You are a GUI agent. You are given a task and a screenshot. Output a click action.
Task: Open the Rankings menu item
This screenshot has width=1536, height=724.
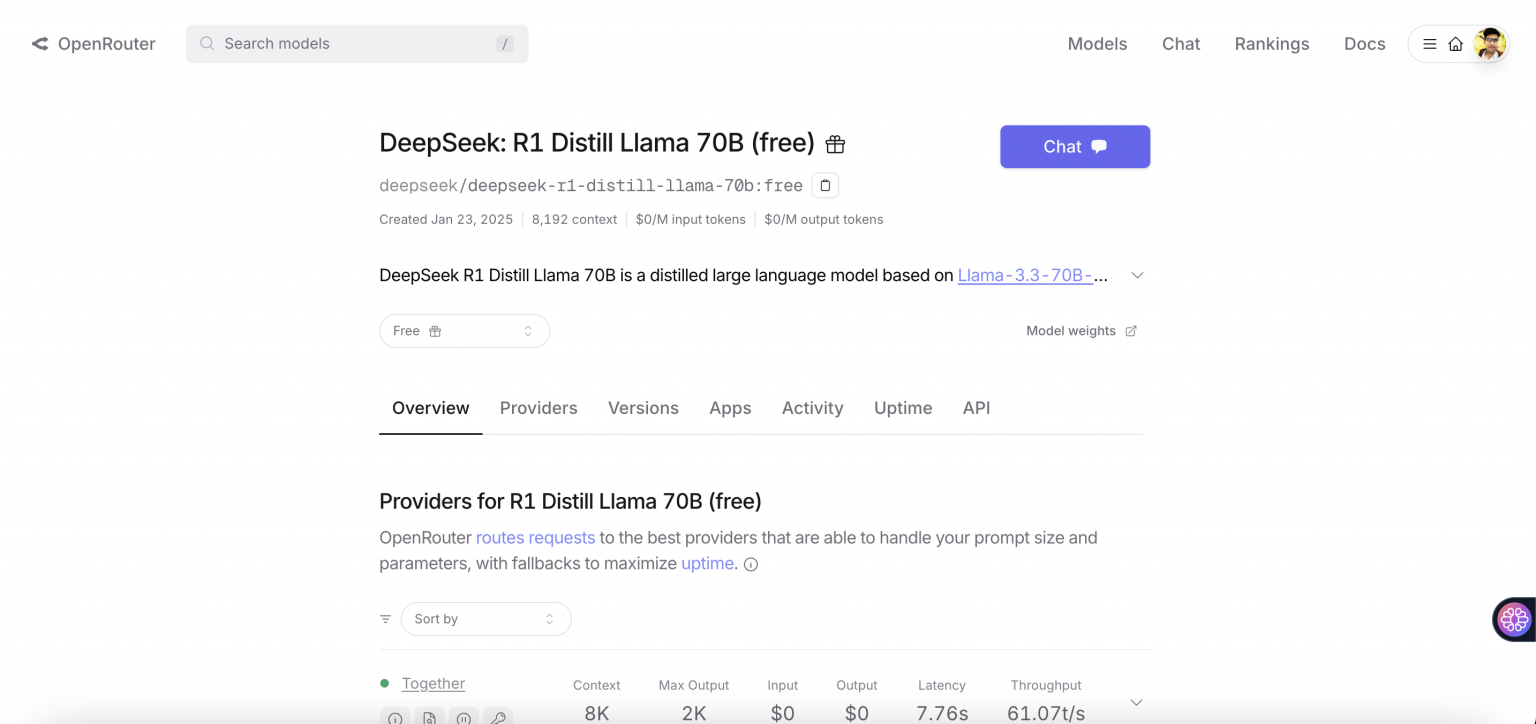coord(1271,44)
